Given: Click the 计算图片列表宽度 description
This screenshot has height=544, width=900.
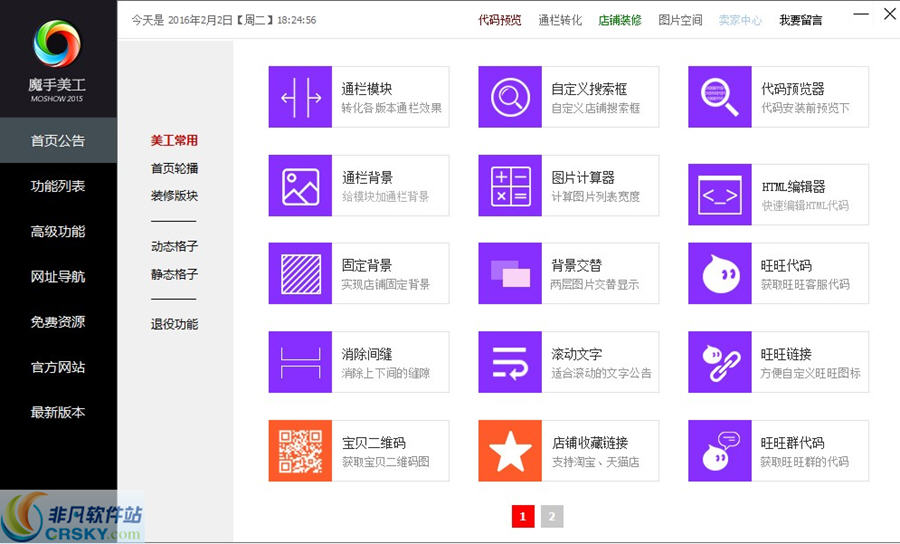Looking at the screenshot, I should point(596,197).
